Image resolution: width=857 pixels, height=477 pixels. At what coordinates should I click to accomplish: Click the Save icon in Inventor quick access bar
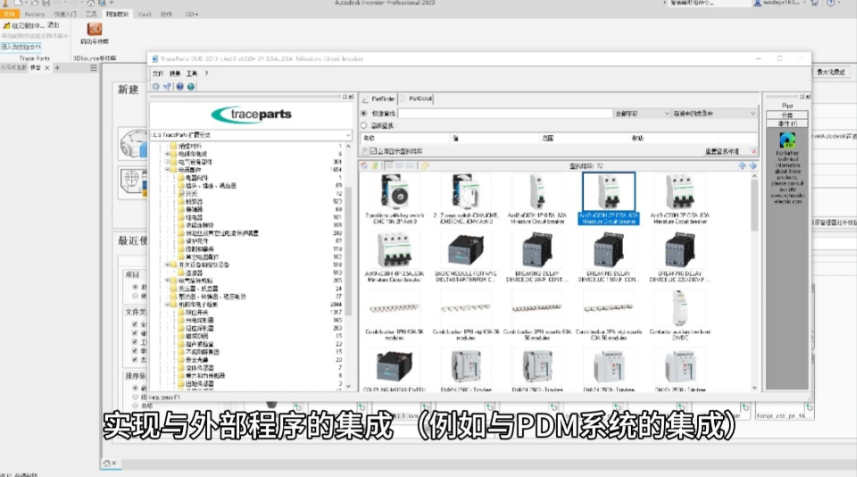pyautogui.click(x=46, y=3)
